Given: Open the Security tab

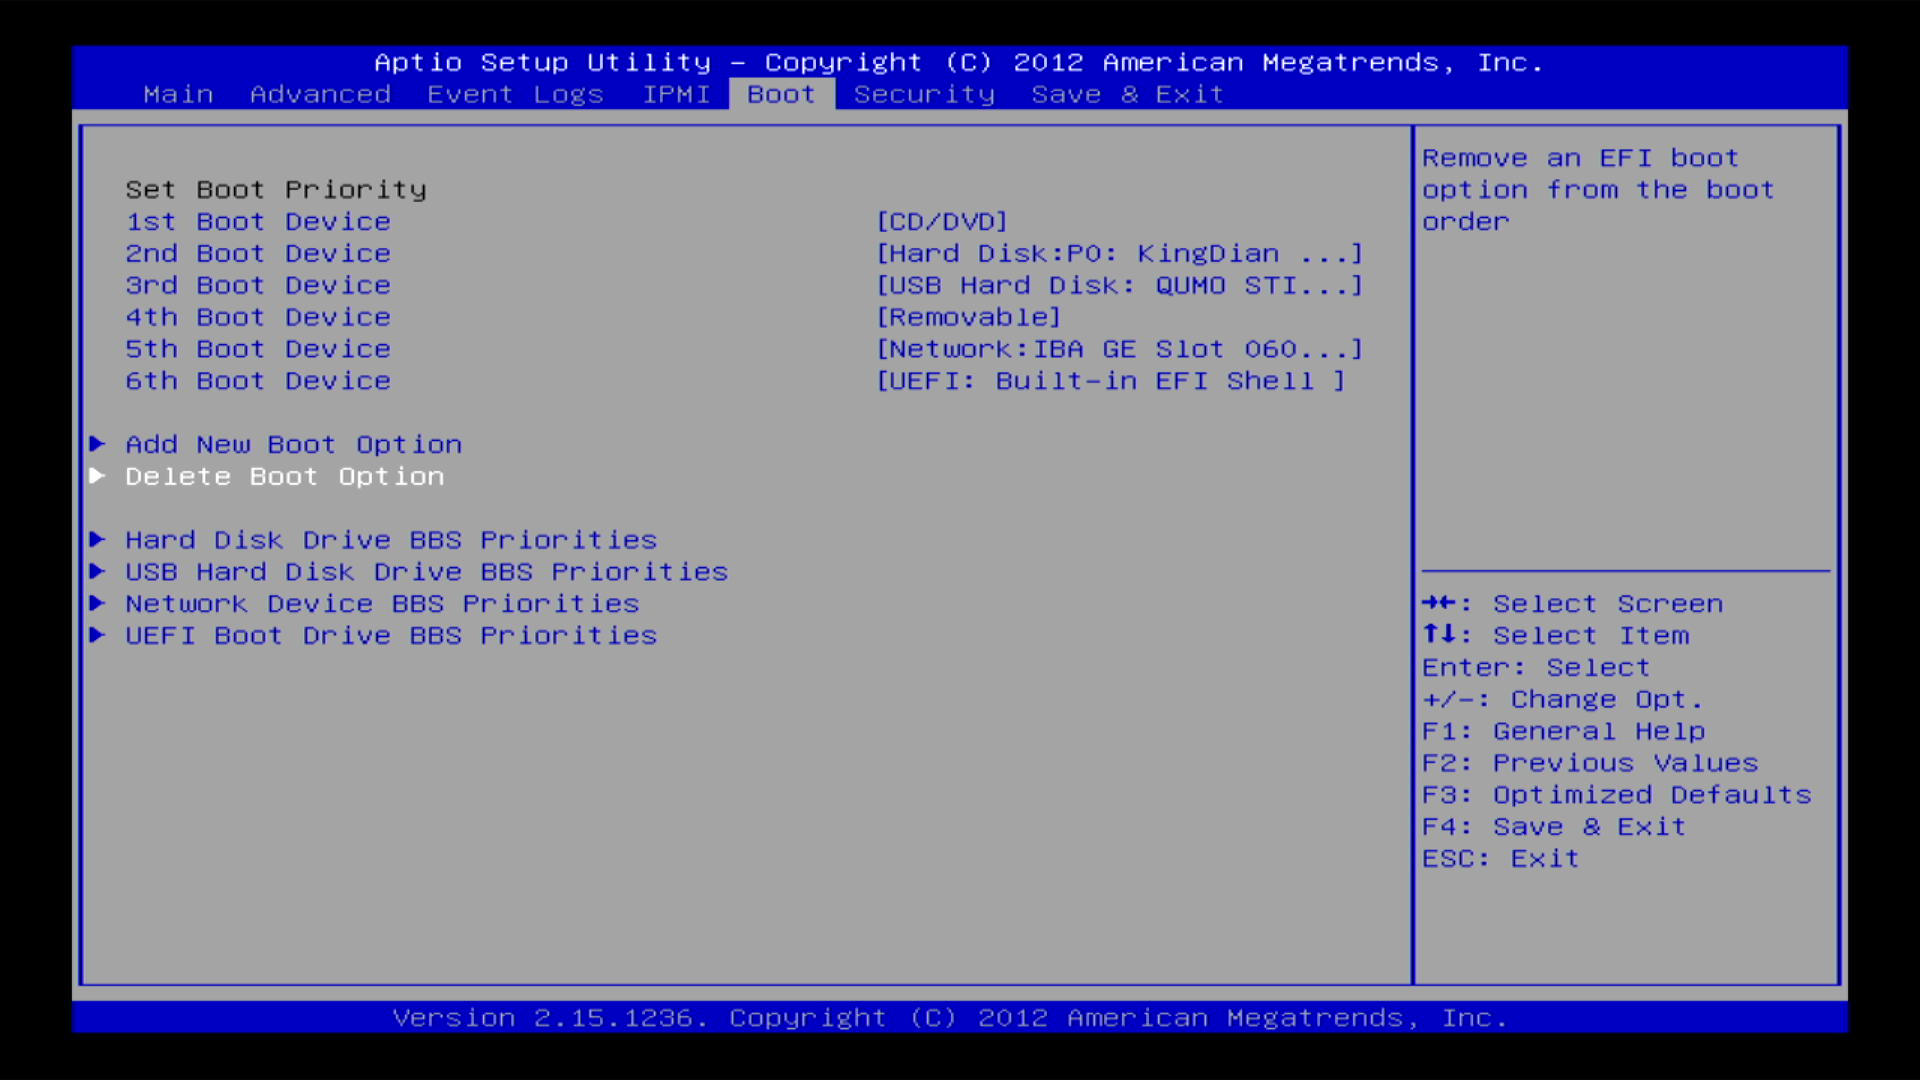Looking at the screenshot, I should (x=924, y=95).
